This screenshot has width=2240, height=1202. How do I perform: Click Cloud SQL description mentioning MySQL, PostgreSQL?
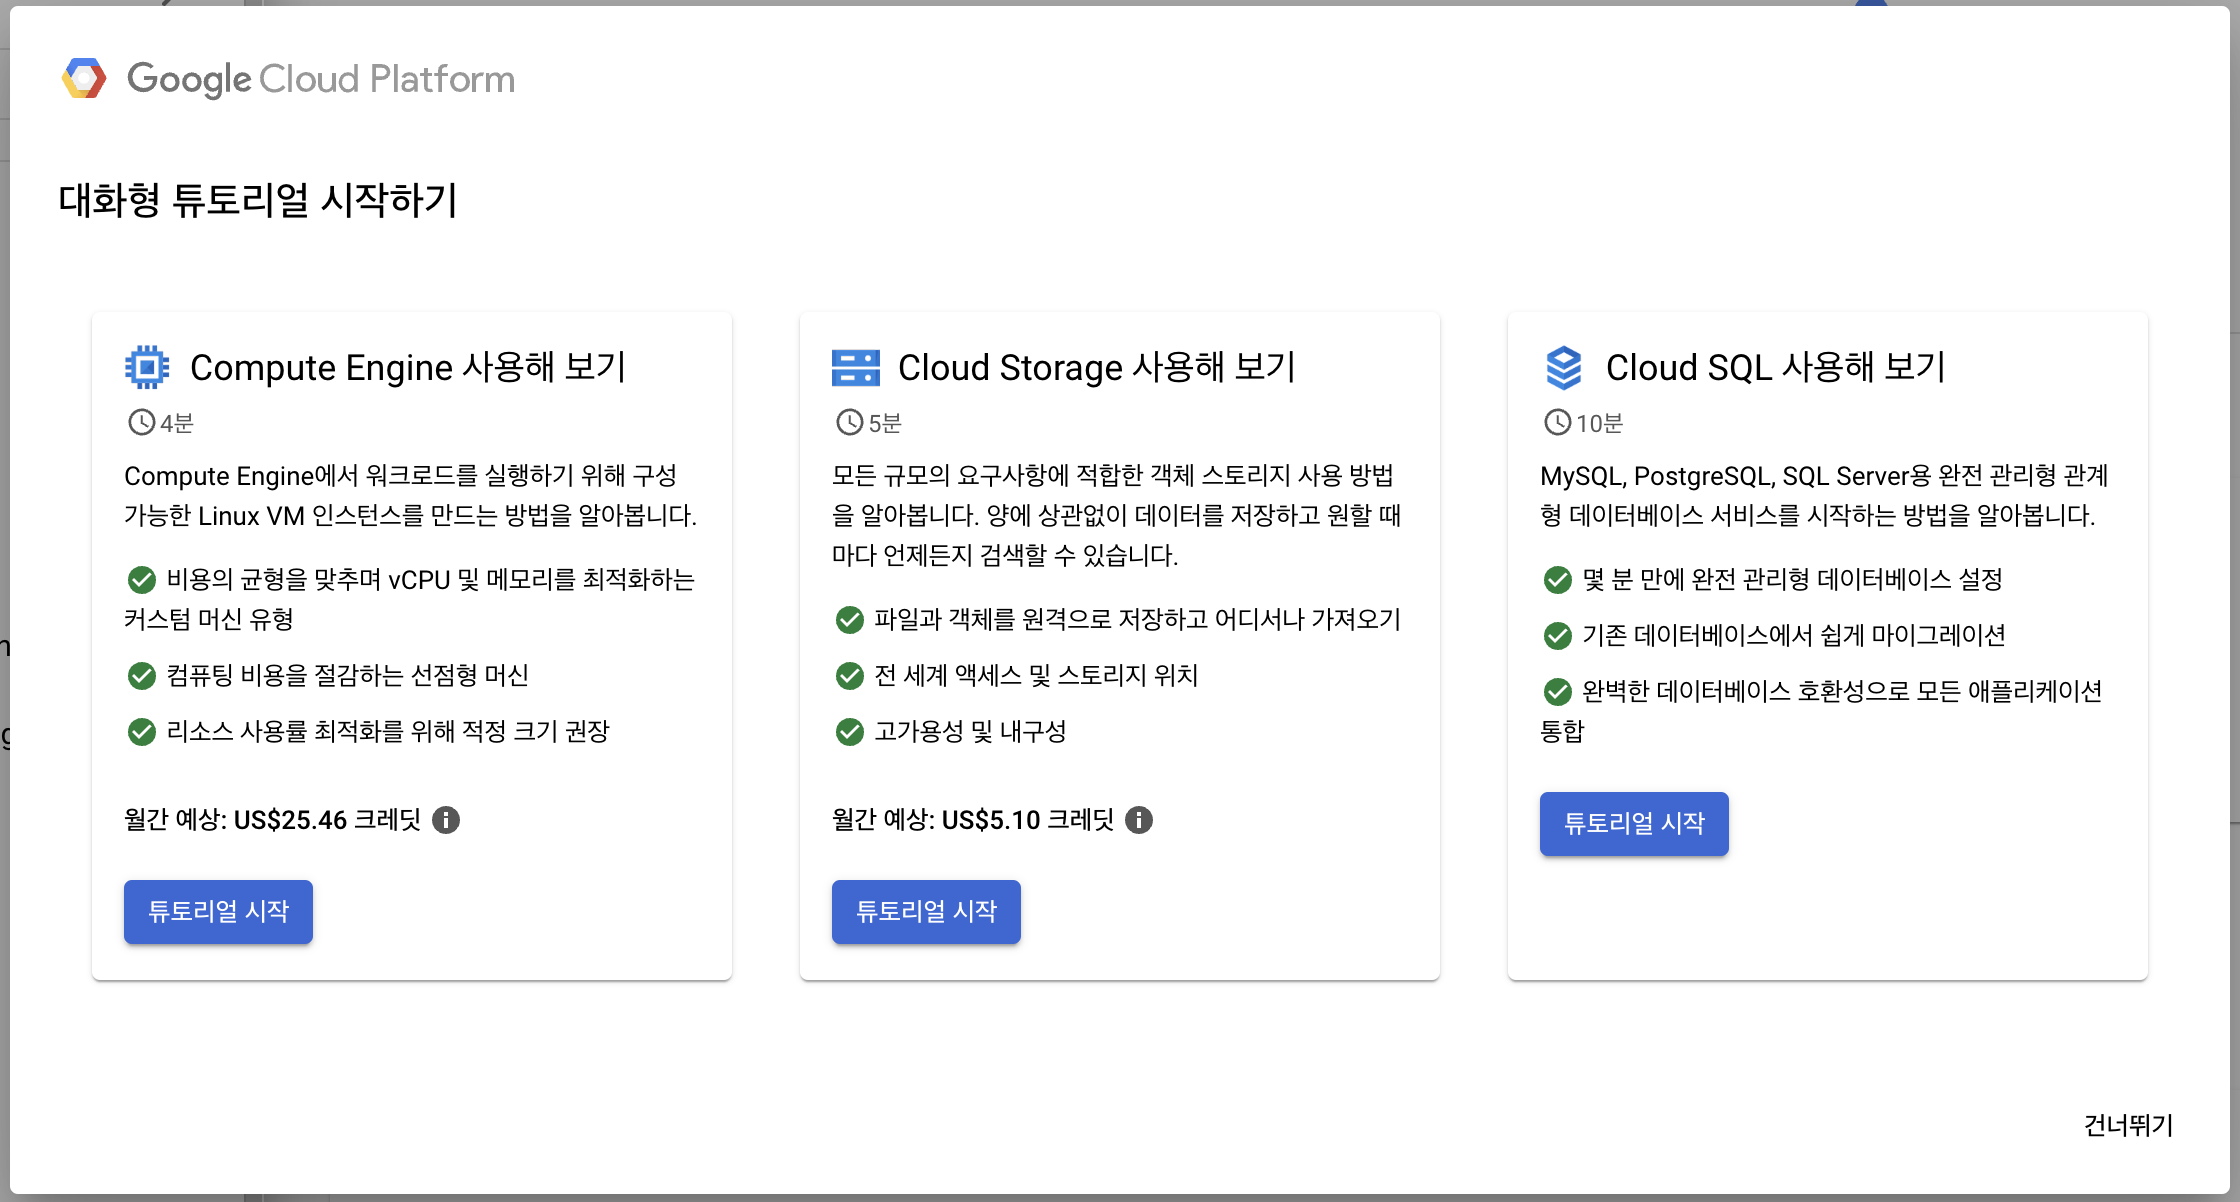(1824, 495)
